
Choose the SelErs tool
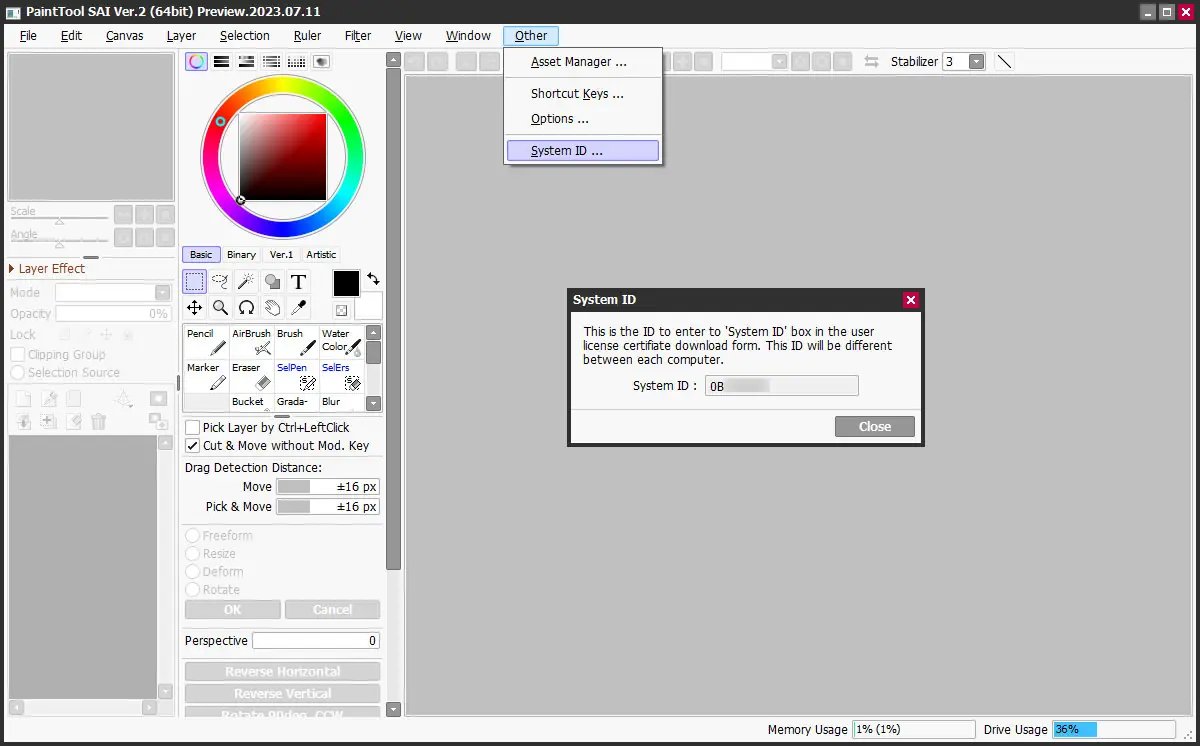click(341, 376)
